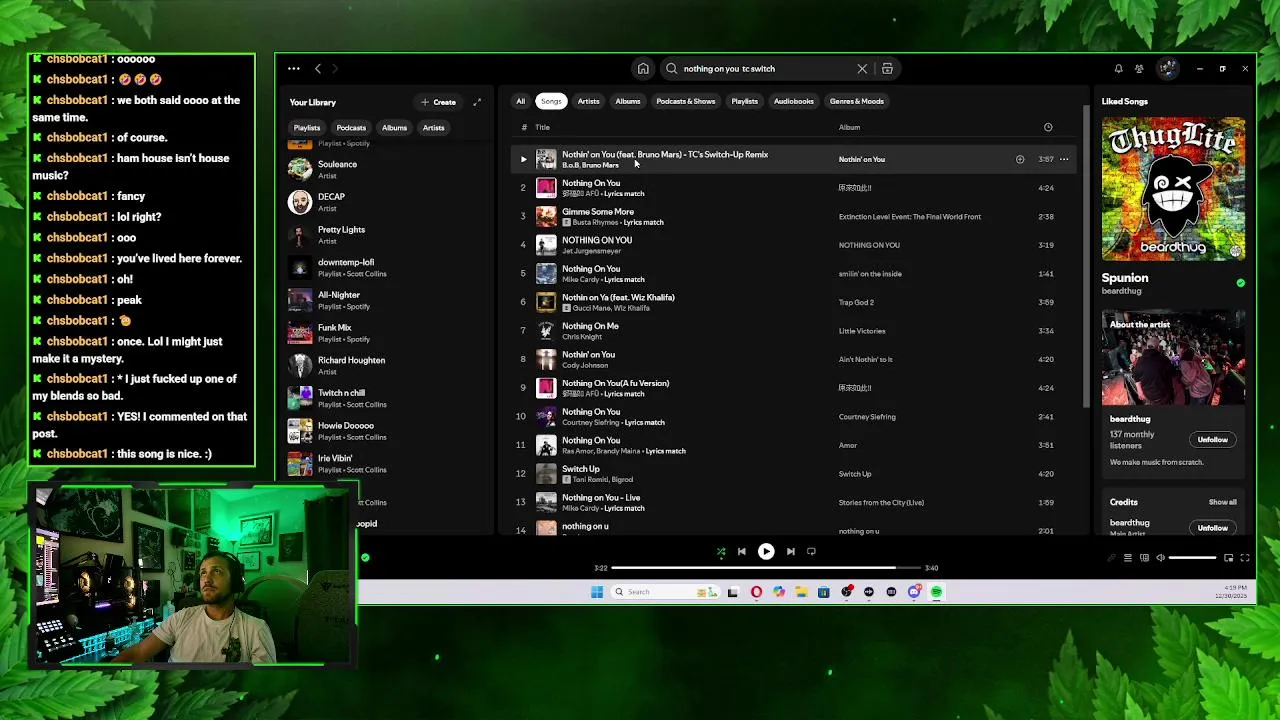Unfollow beardthug in About the artist
The width and height of the screenshot is (1280, 720).
pos(1212,440)
